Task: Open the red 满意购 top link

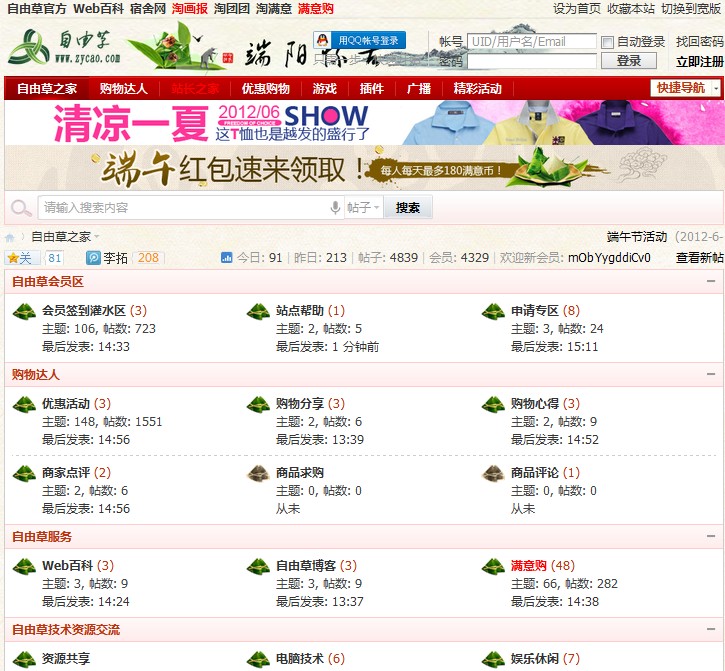Action: 316,8
